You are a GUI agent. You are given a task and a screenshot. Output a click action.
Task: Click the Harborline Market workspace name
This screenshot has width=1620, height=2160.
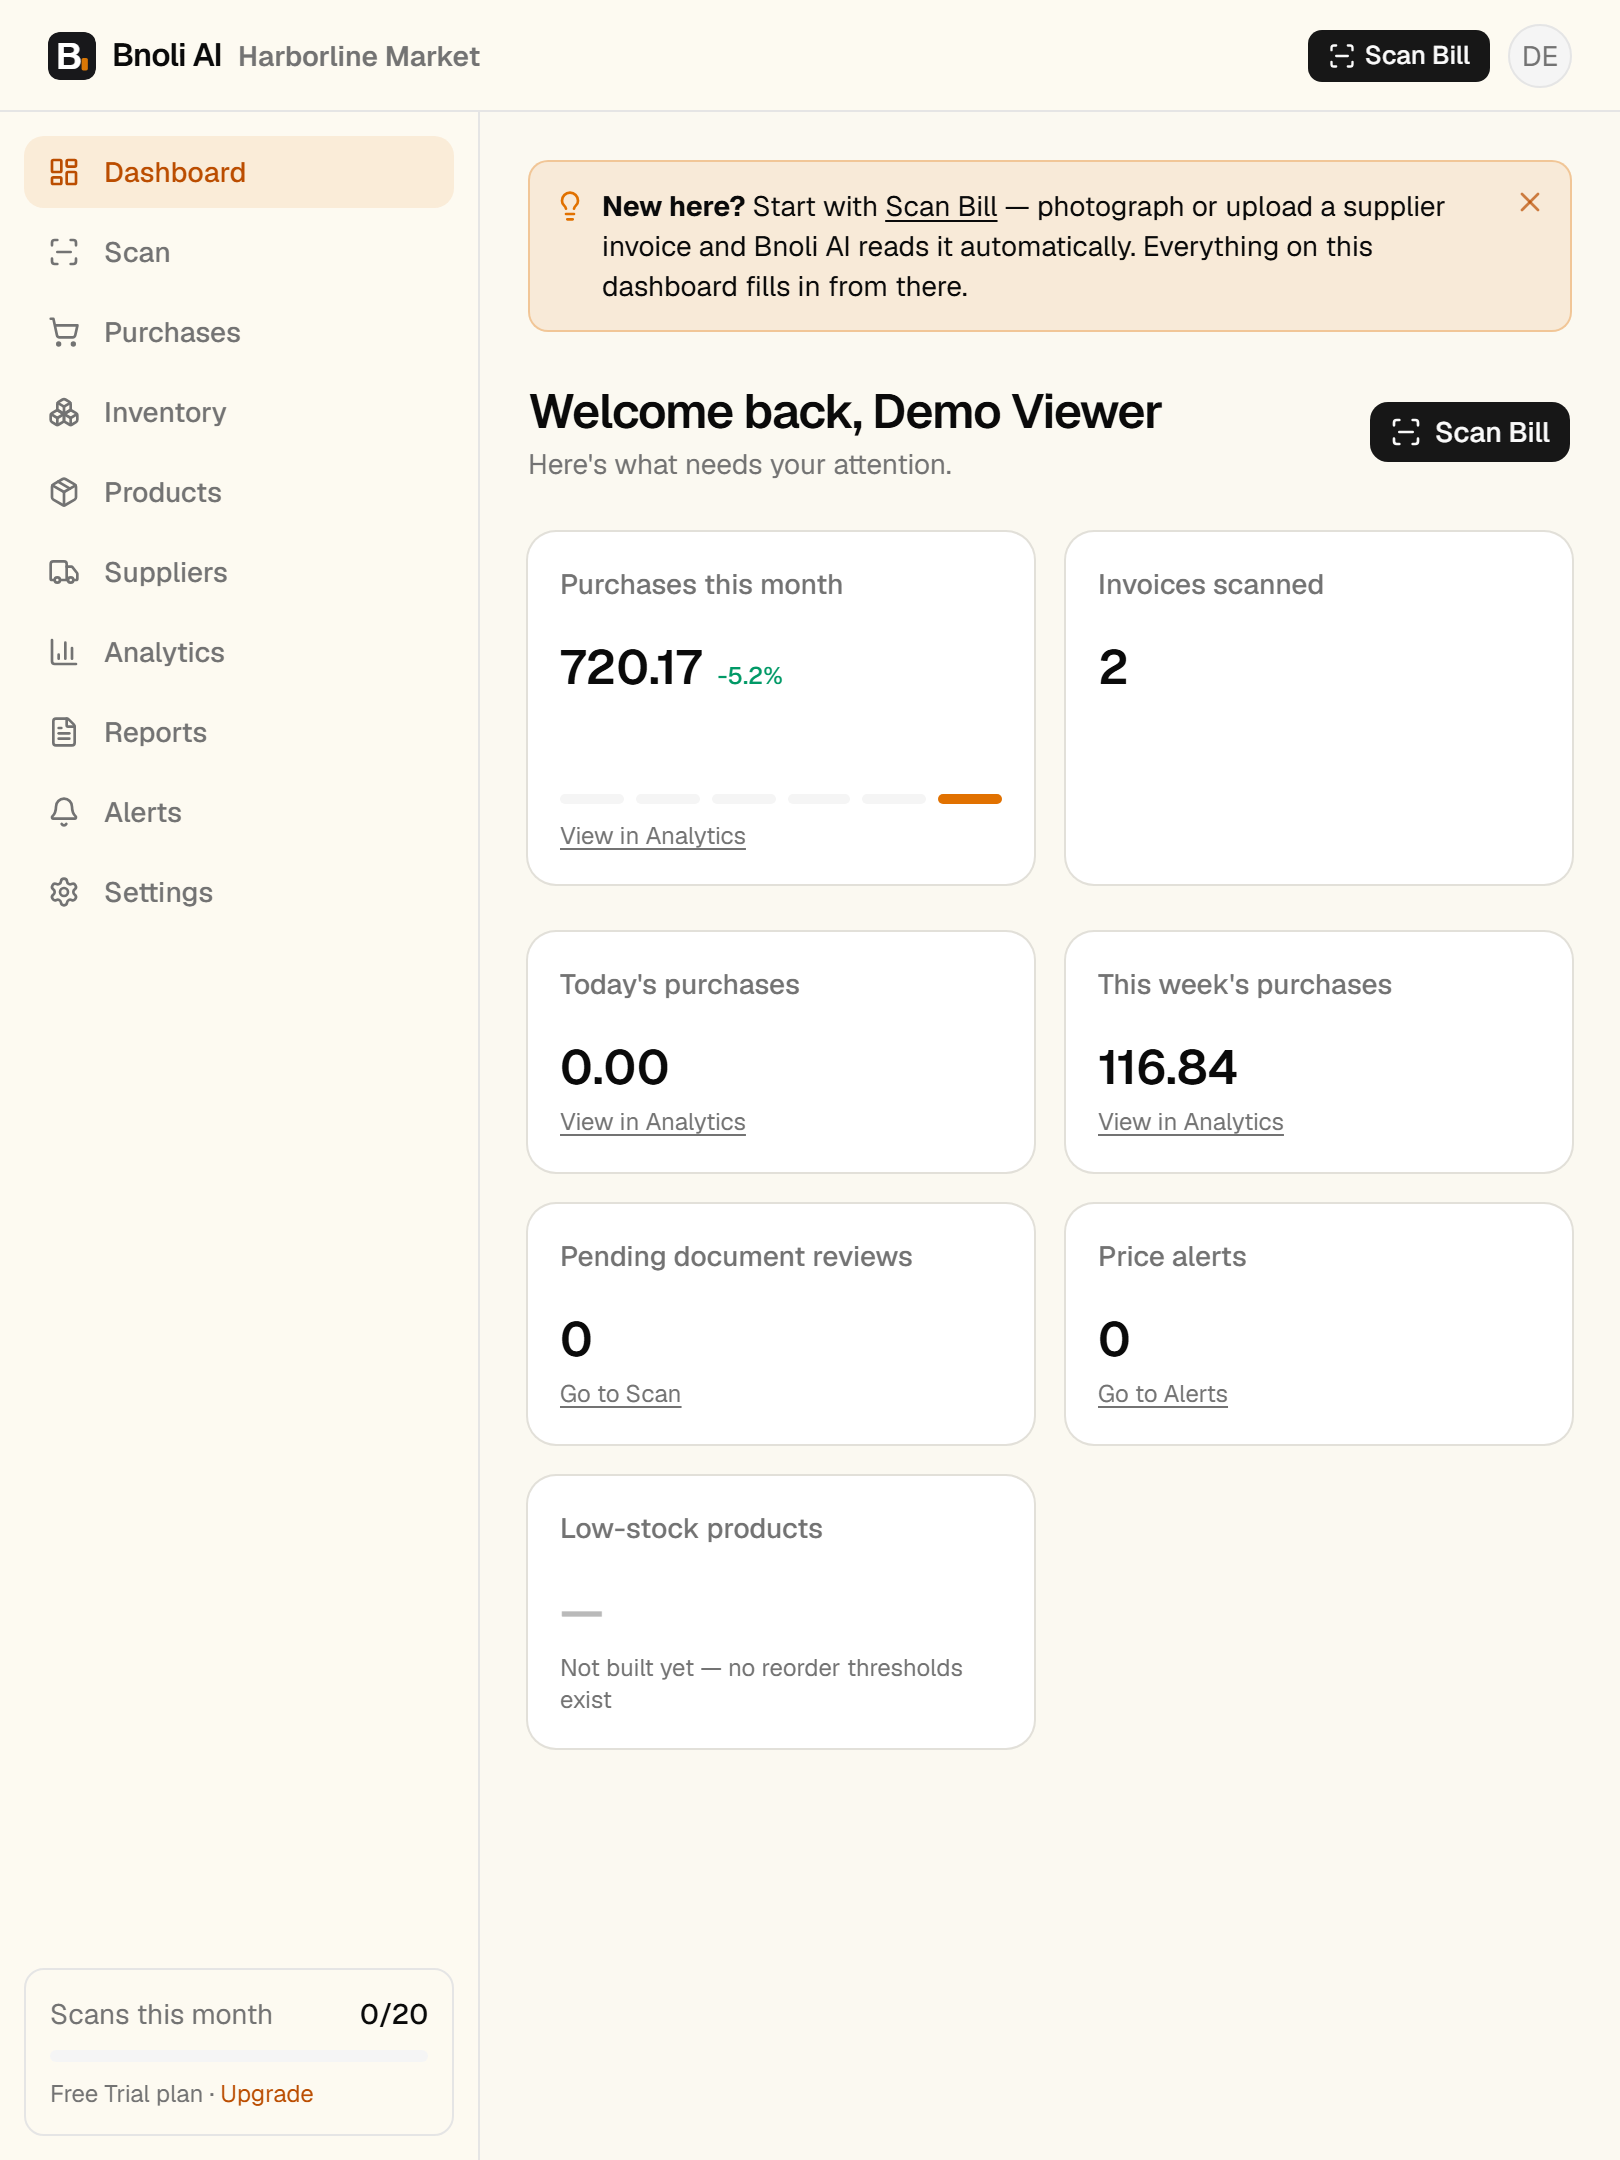(x=359, y=56)
